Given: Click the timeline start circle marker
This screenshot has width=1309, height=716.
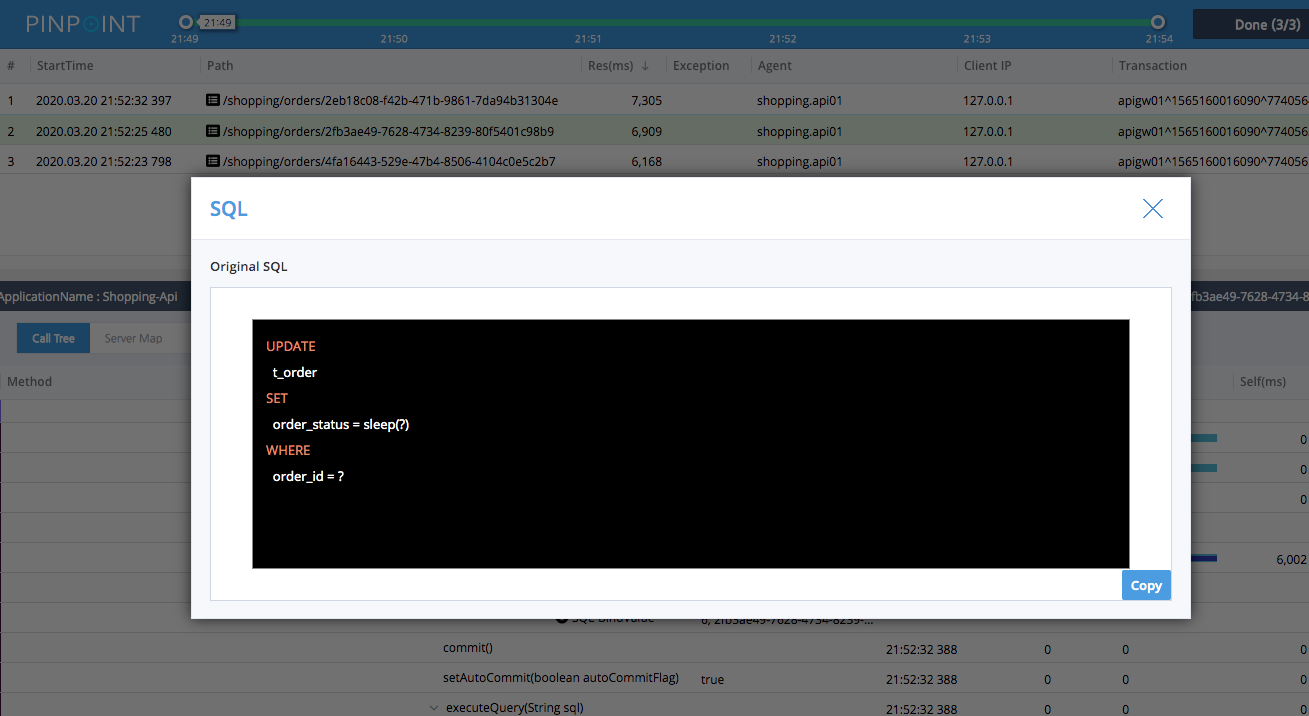Looking at the screenshot, I should [184, 20].
